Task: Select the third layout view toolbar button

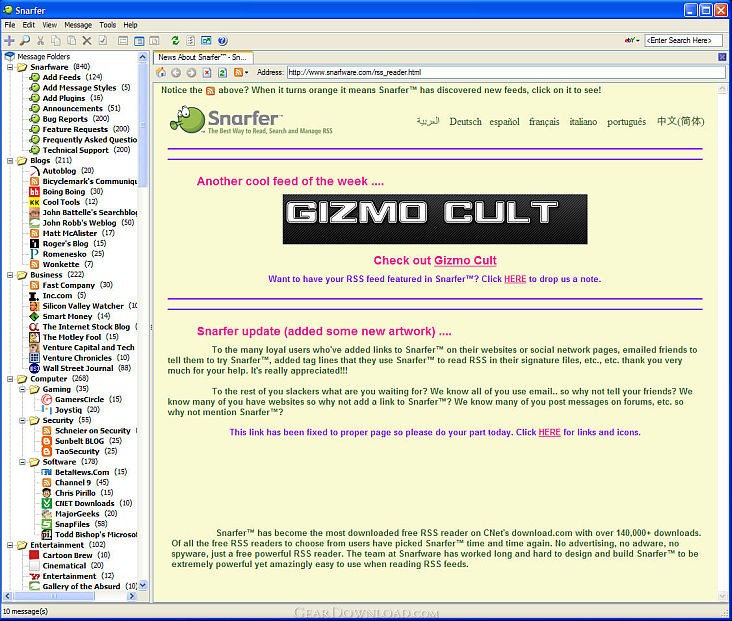Action: [154, 41]
